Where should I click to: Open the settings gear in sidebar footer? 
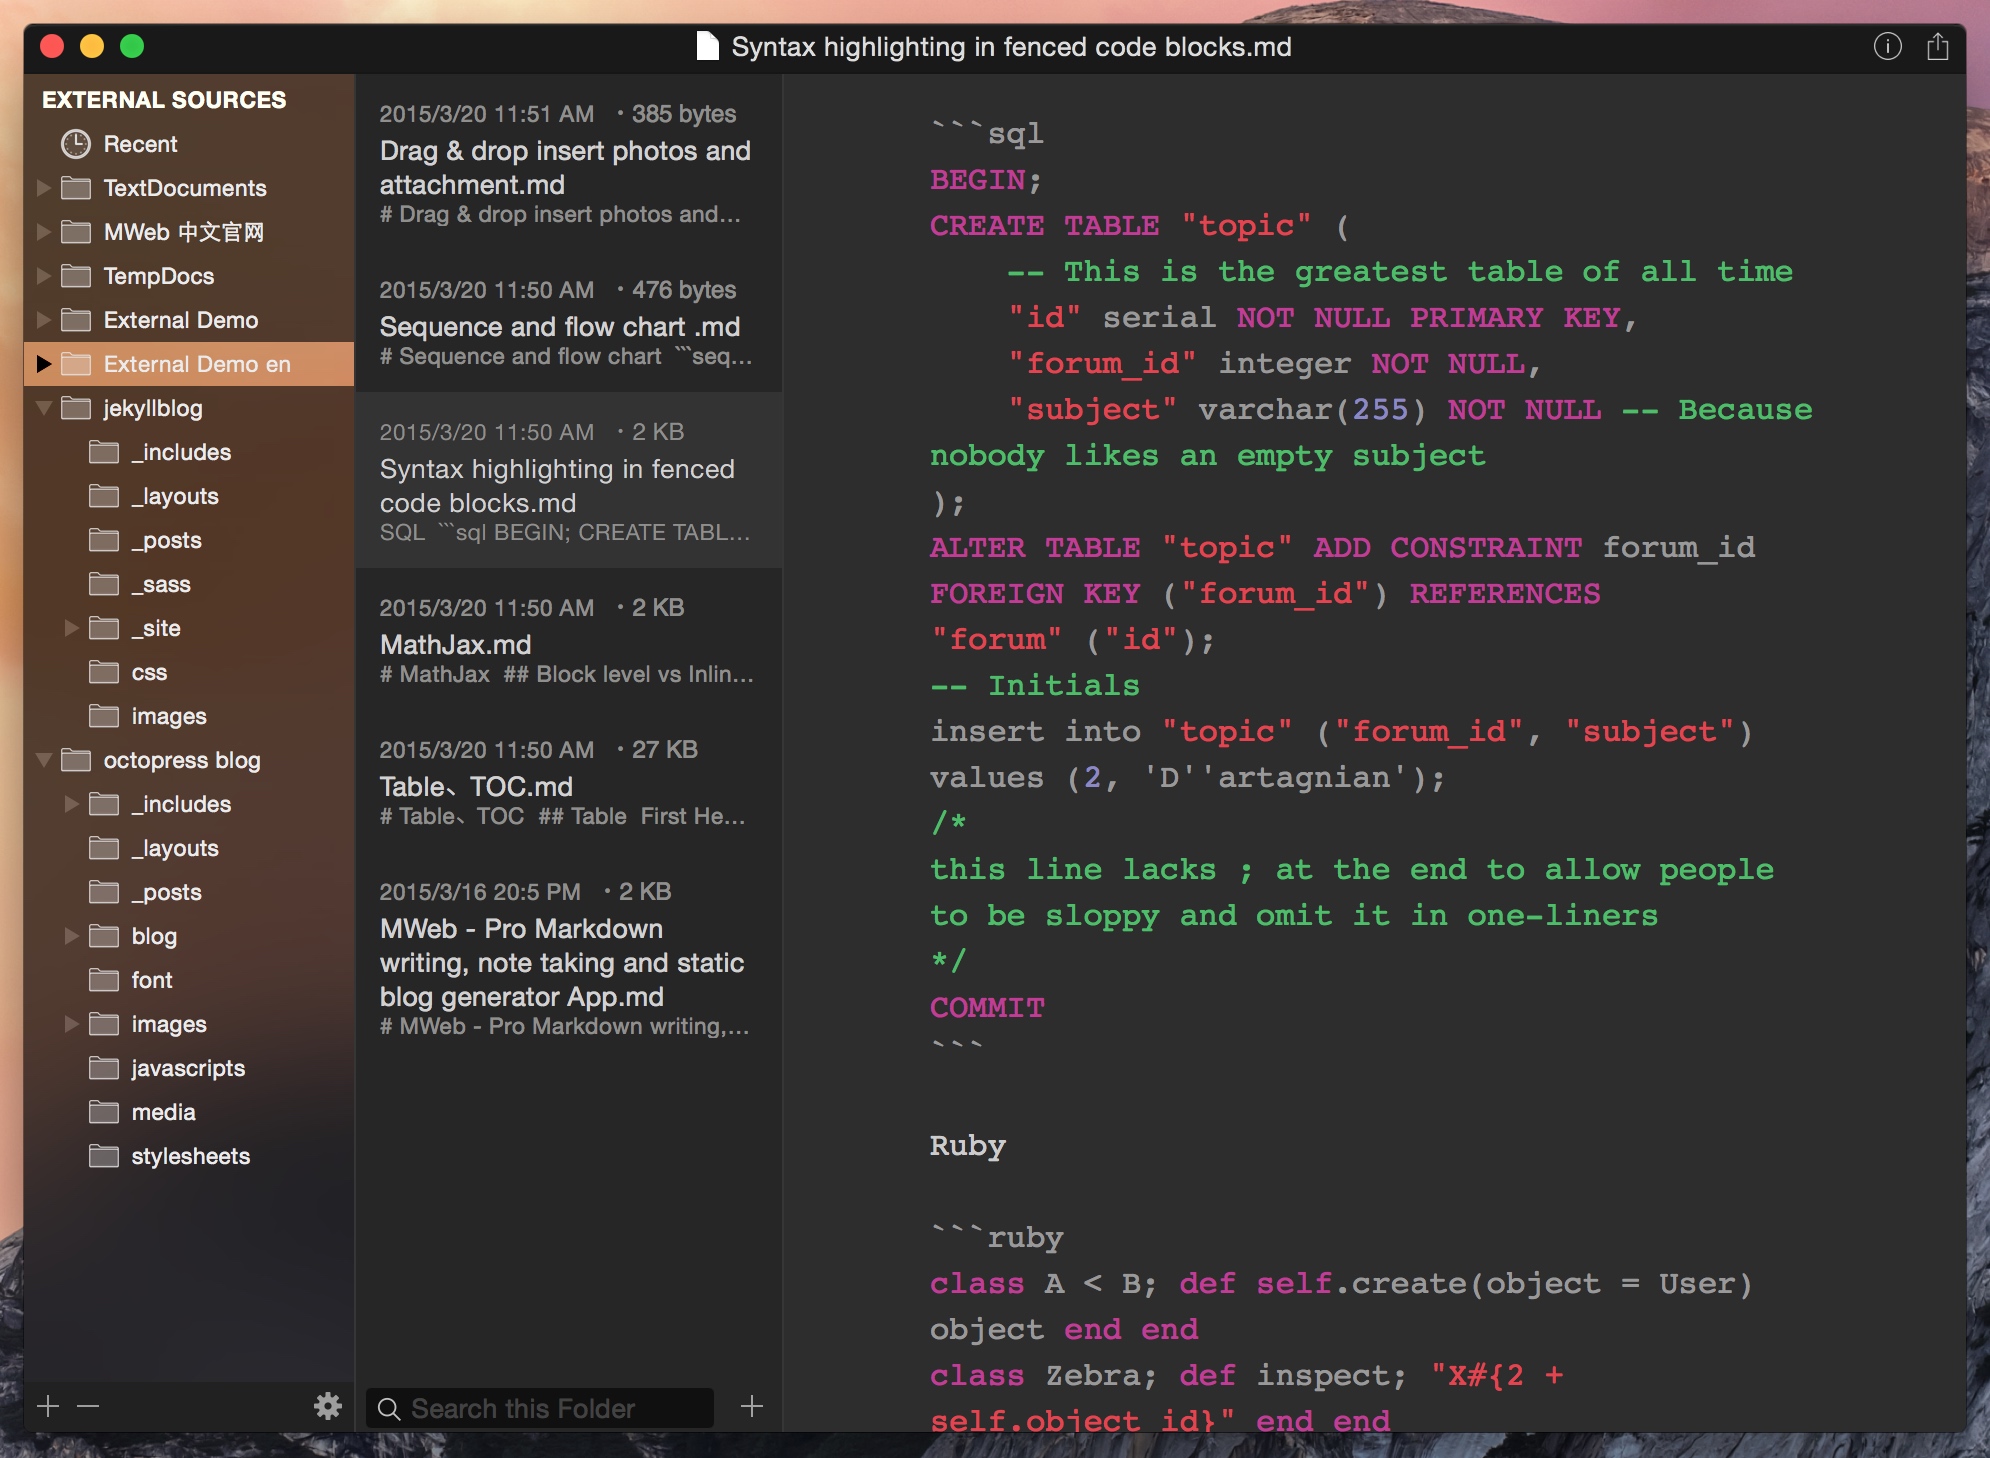327,1406
